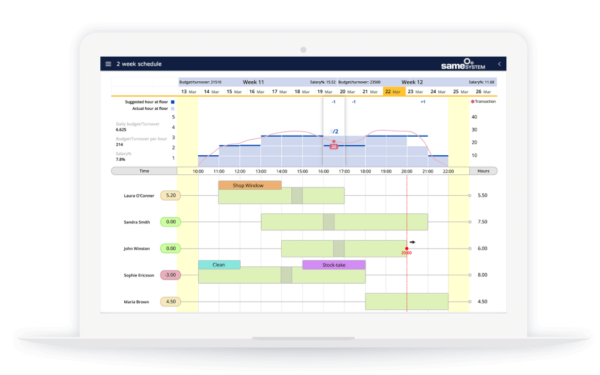Viewport: 600px width, 375px height.
Task: Select the Week 12 header
Action: tap(412, 82)
